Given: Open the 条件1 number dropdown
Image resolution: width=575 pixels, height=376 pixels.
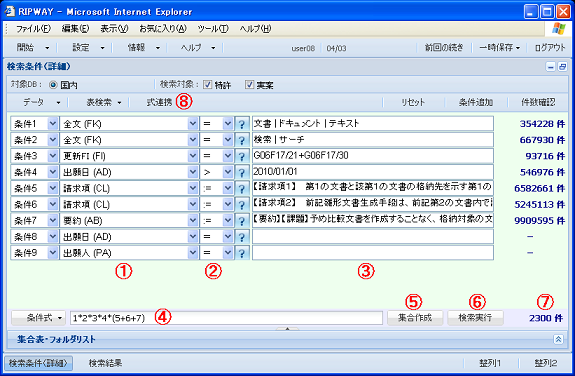Looking at the screenshot, I should point(53,124).
